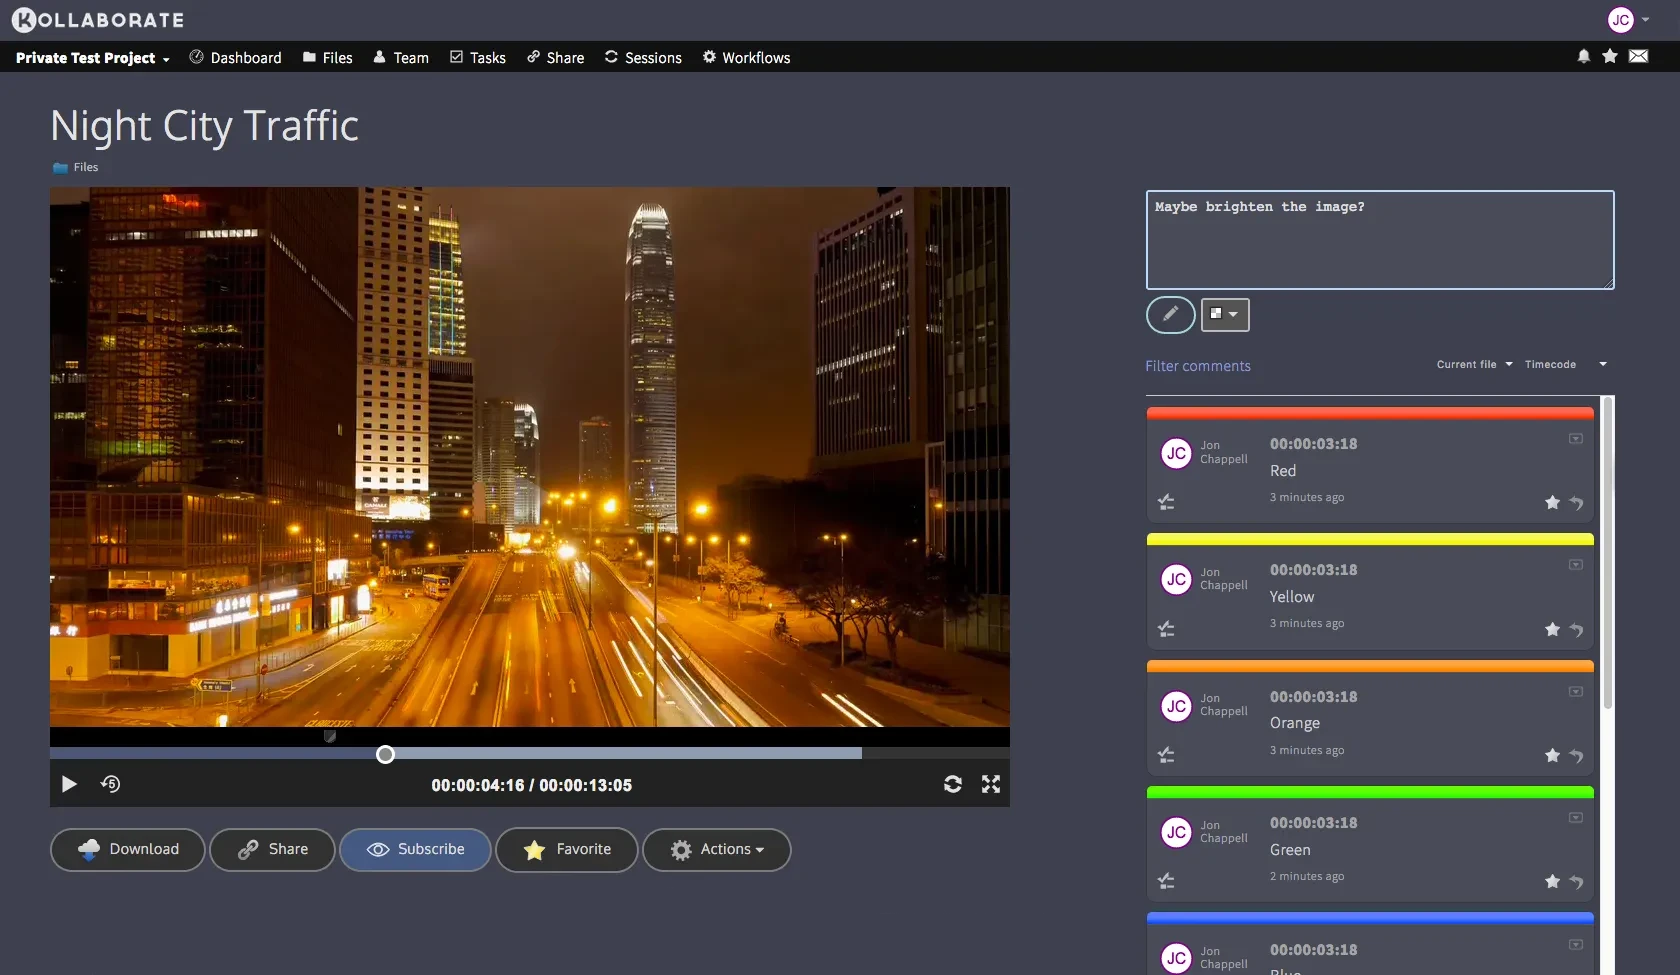
Task: Select the pencil annotation tool
Action: pos(1170,315)
